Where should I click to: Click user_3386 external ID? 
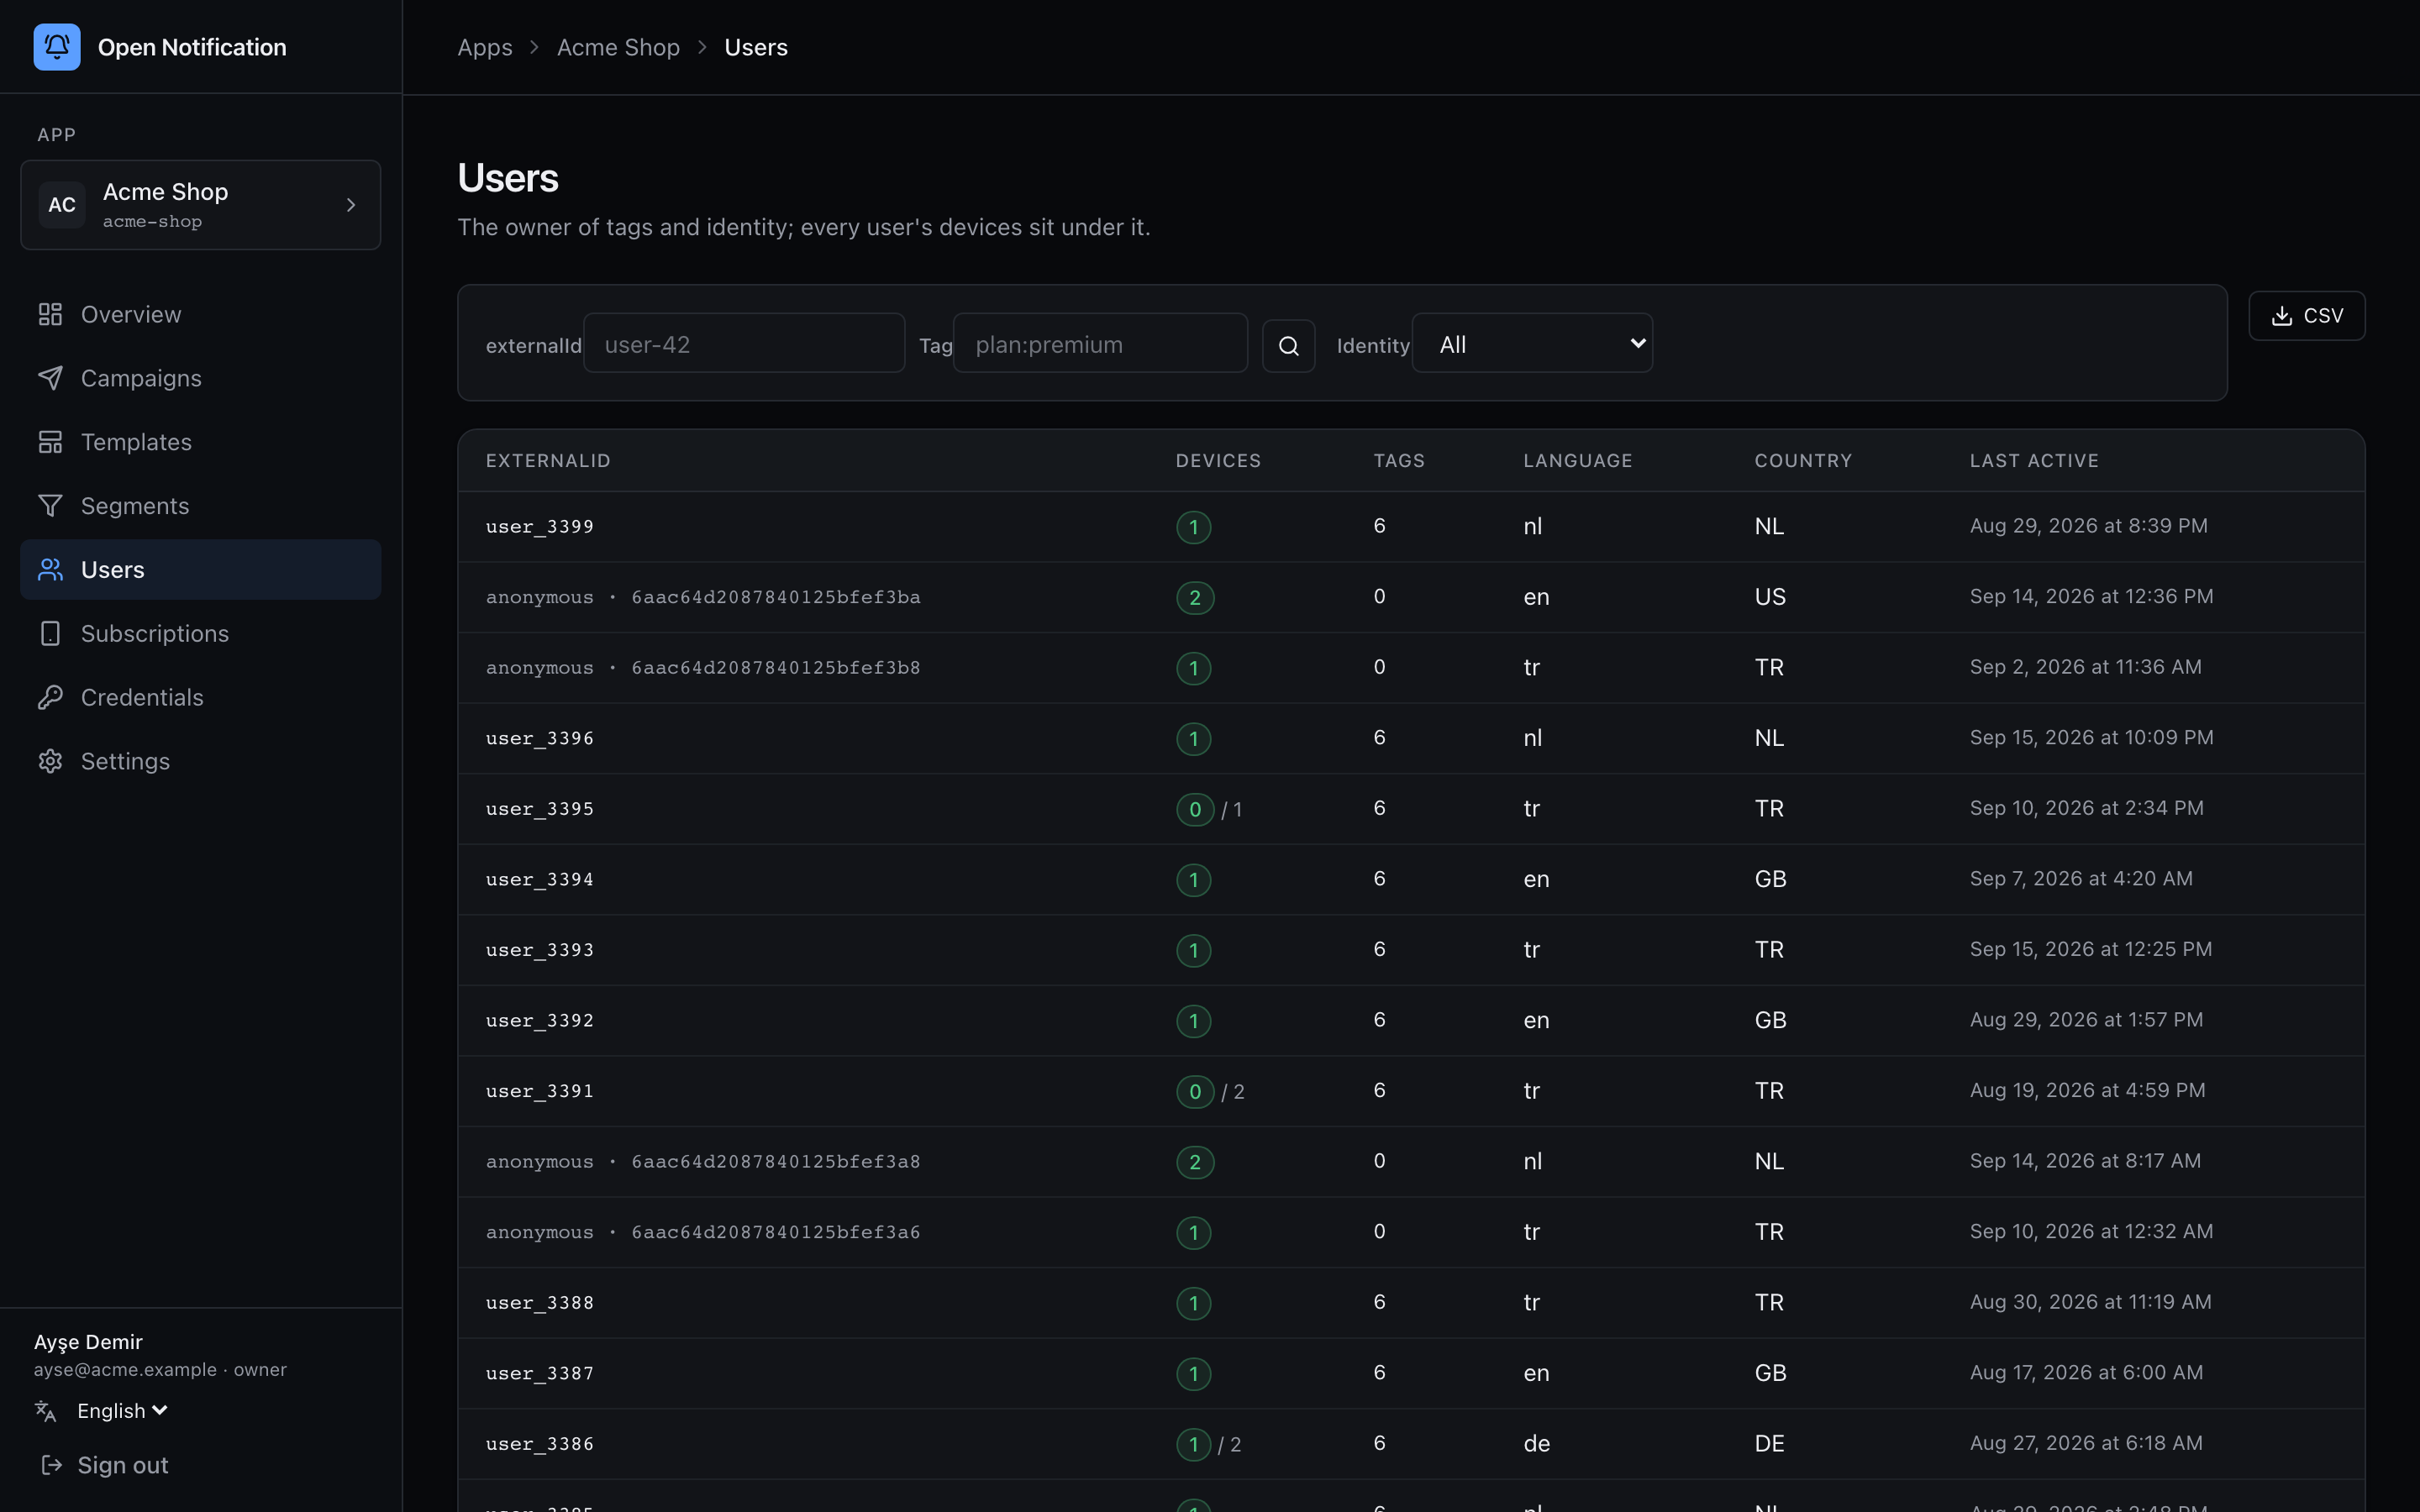click(540, 1444)
